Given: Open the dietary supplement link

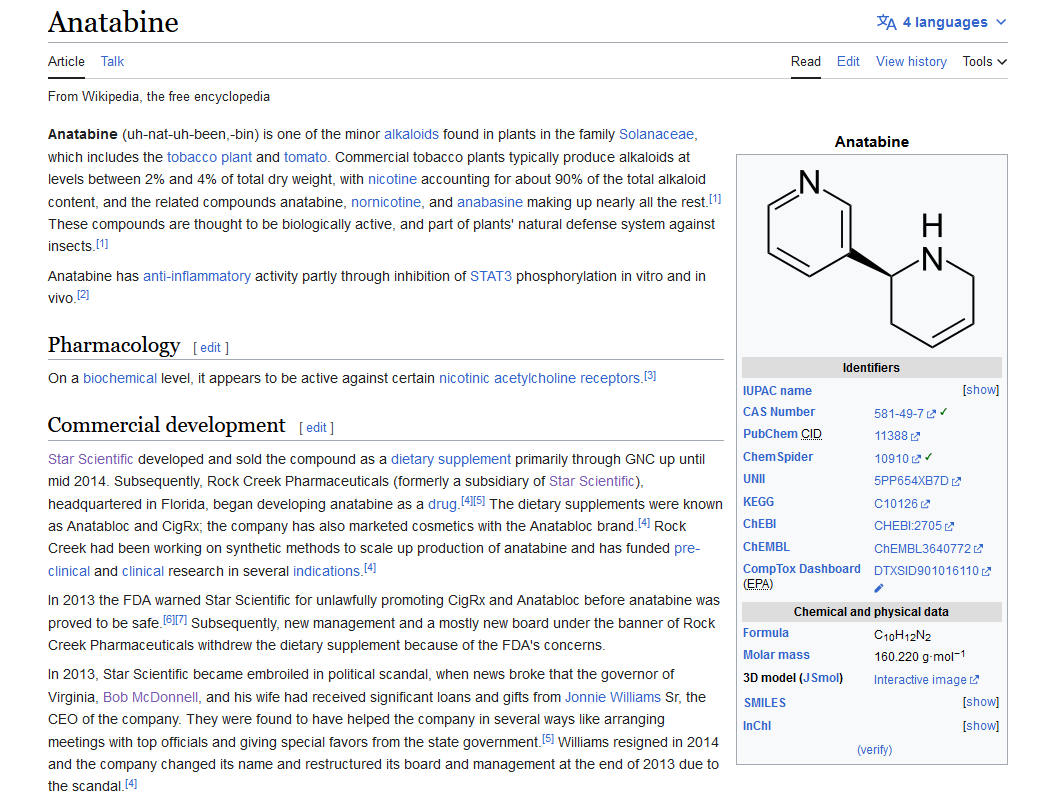Looking at the screenshot, I should pyautogui.click(x=451, y=459).
